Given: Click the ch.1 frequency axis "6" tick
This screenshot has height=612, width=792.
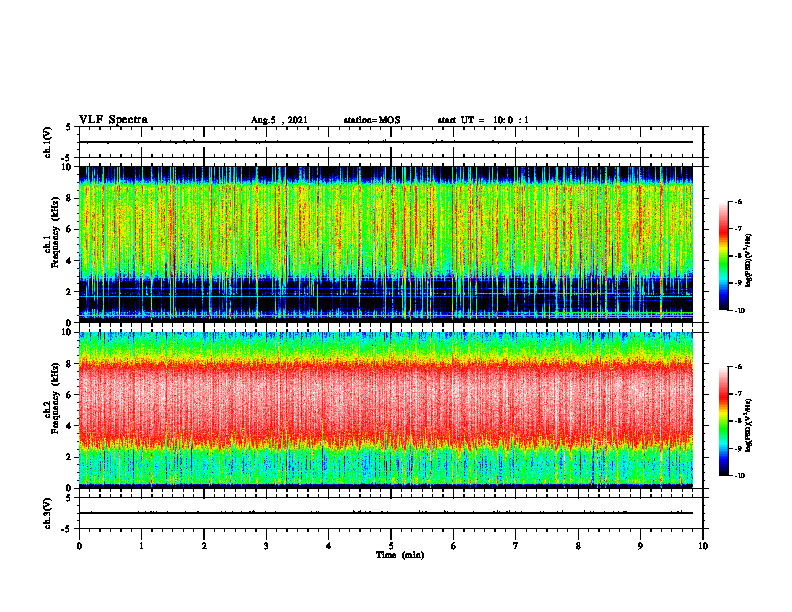Looking at the screenshot, I should click(x=70, y=229).
